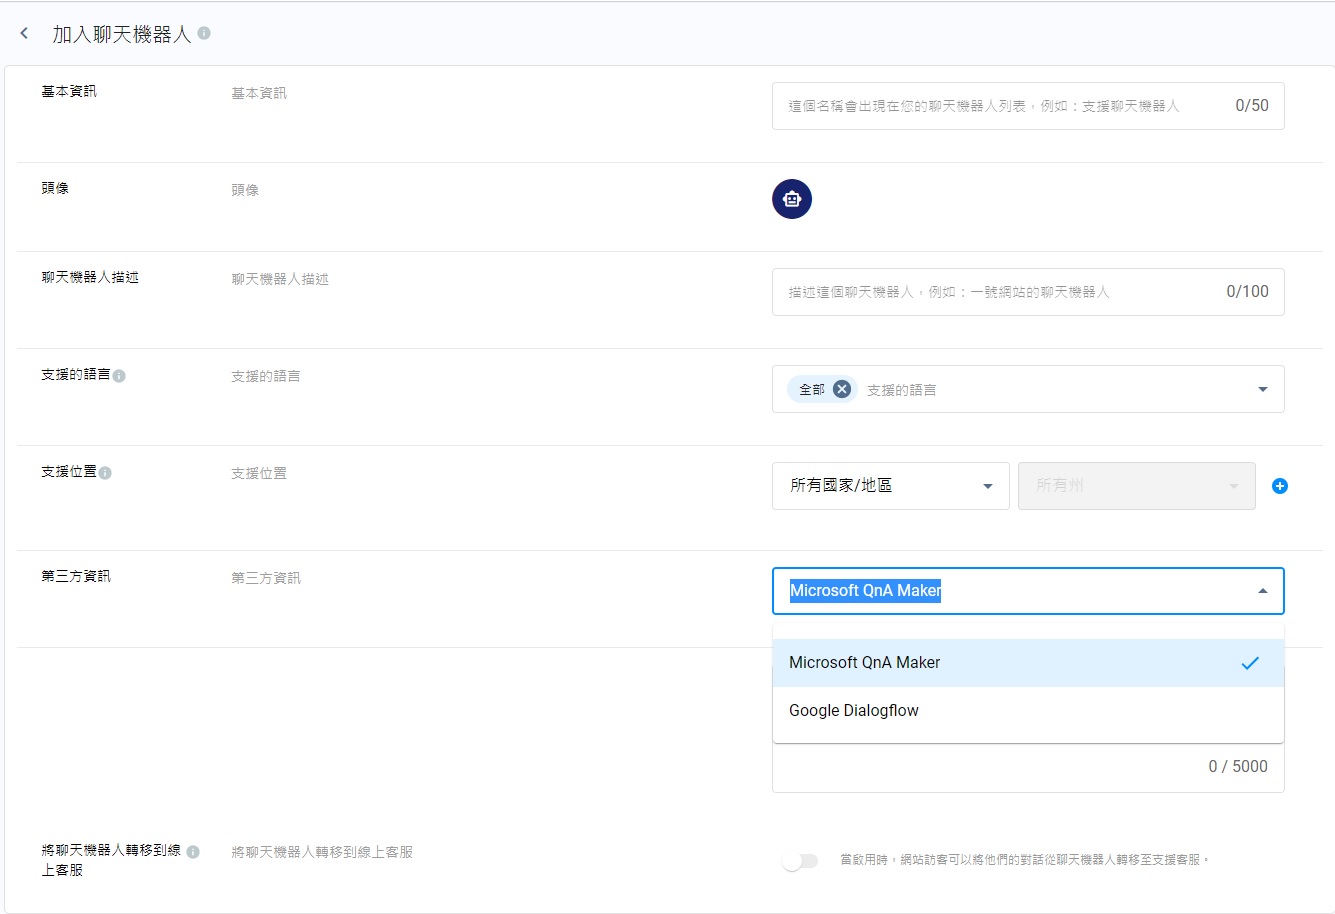Click info icon next to 加入聊天機器人 title
The image size is (1335, 914).
tap(204, 33)
